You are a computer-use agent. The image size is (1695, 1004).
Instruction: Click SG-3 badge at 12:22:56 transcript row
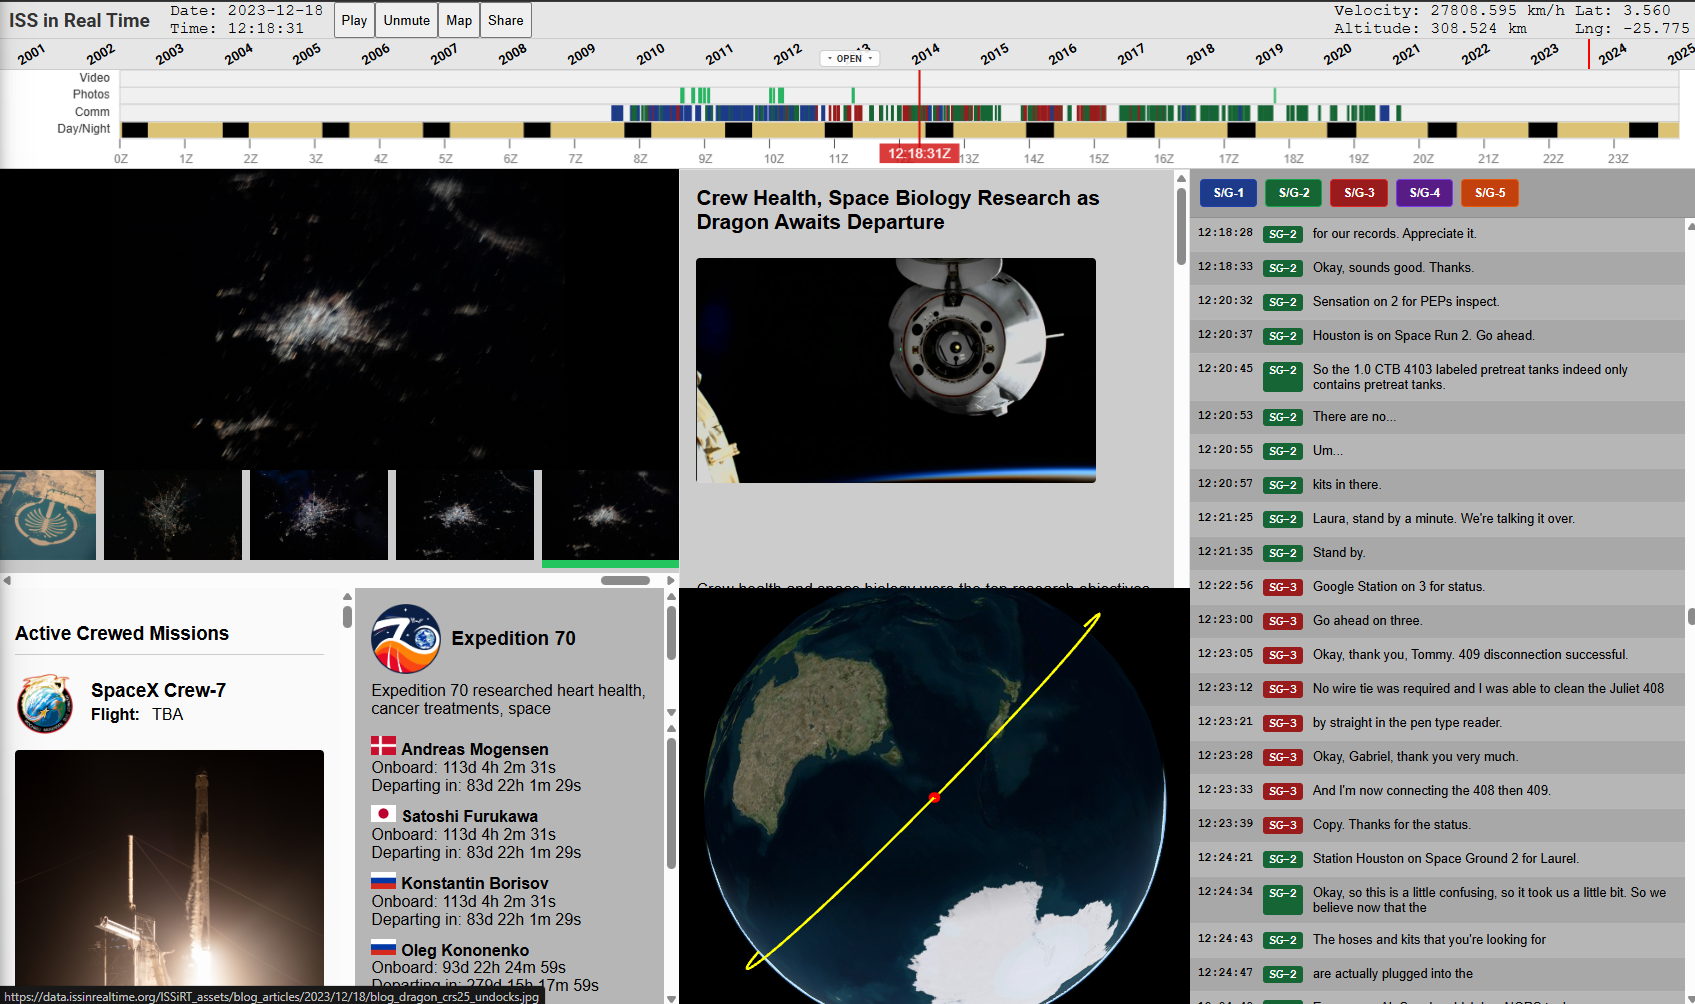click(1282, 587)
